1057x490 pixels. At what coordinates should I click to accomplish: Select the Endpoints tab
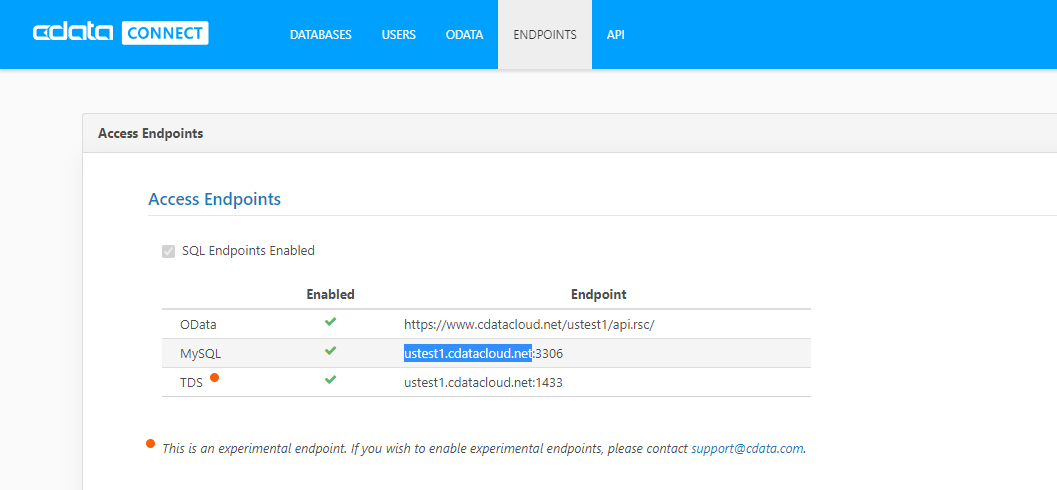coord(545,35)
